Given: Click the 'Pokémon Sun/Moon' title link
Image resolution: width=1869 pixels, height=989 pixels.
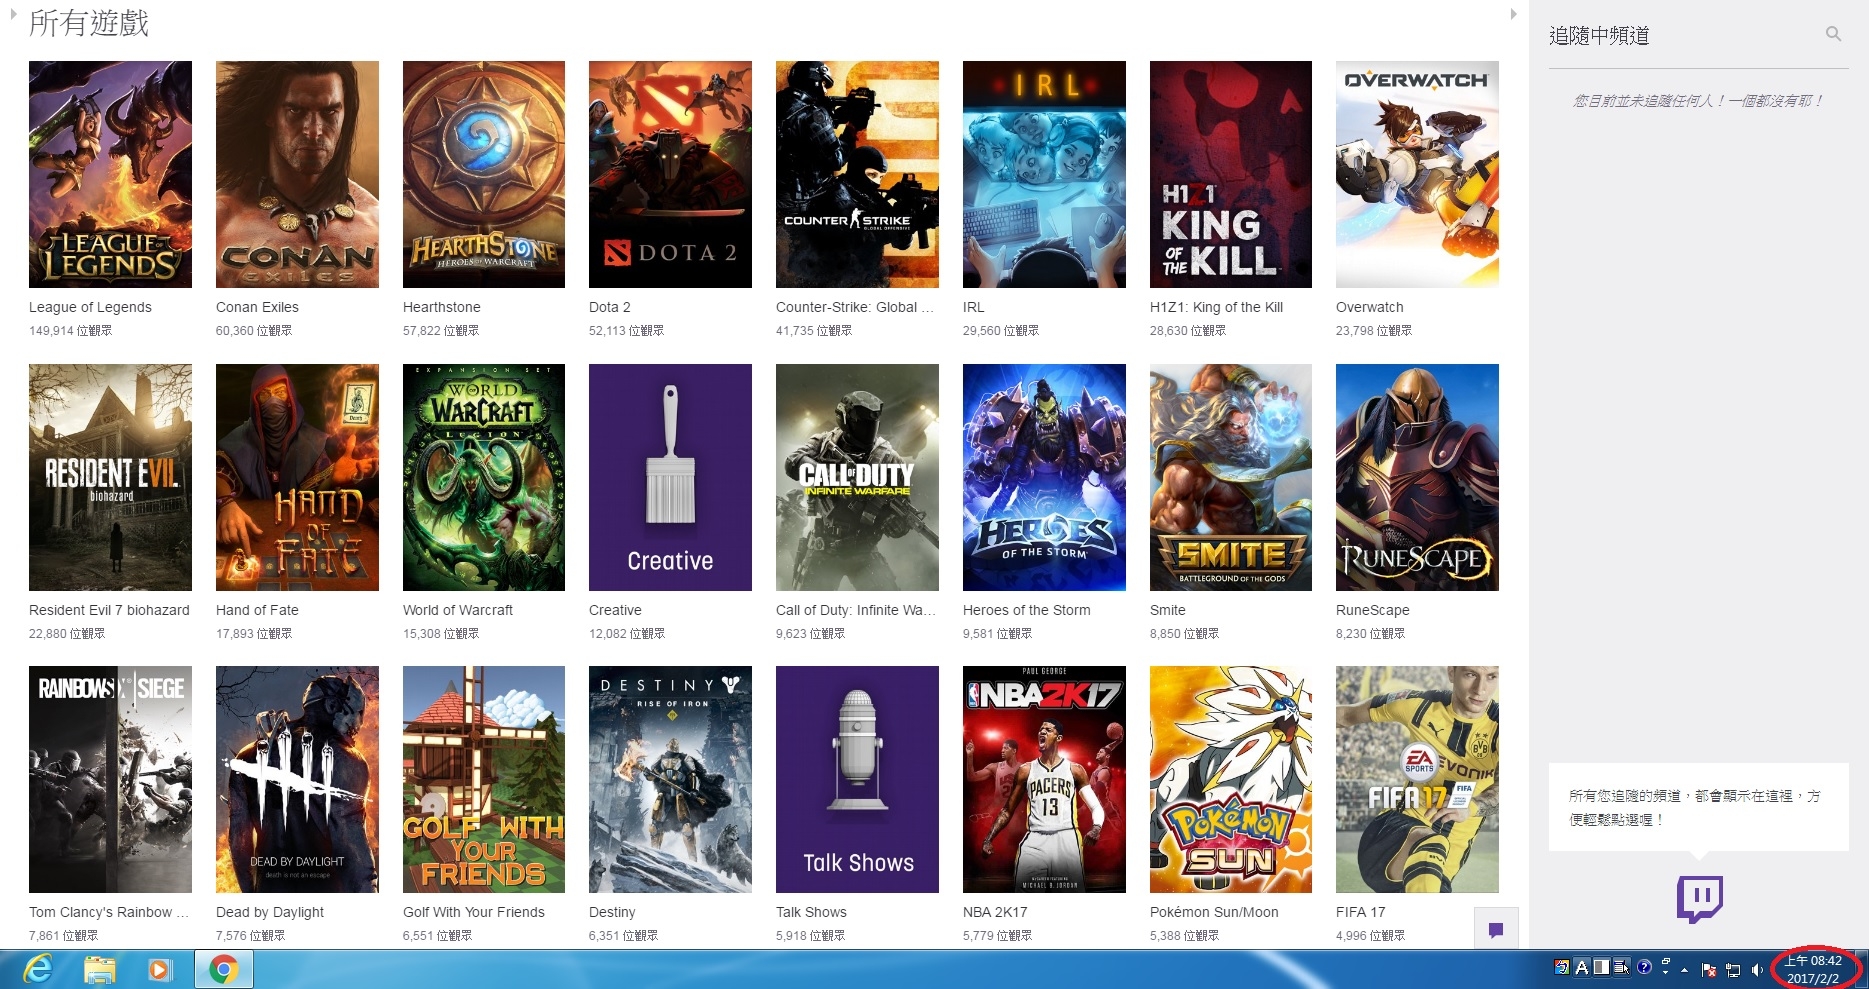Looking at the screenshot, I should 1214,912.
